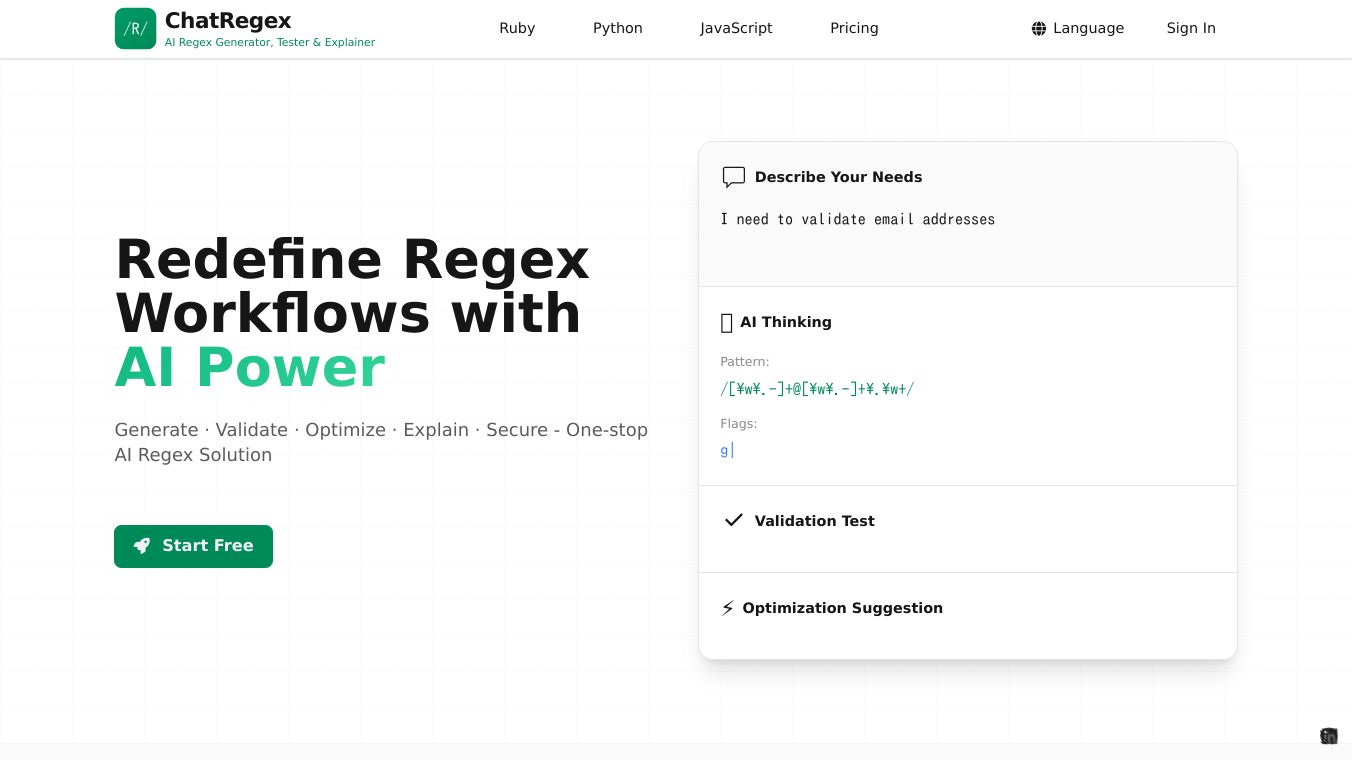The width and height of the screenshot is (1352, 760).
Task: Open the Python navigation menu
Action: [x=617, y=28]
